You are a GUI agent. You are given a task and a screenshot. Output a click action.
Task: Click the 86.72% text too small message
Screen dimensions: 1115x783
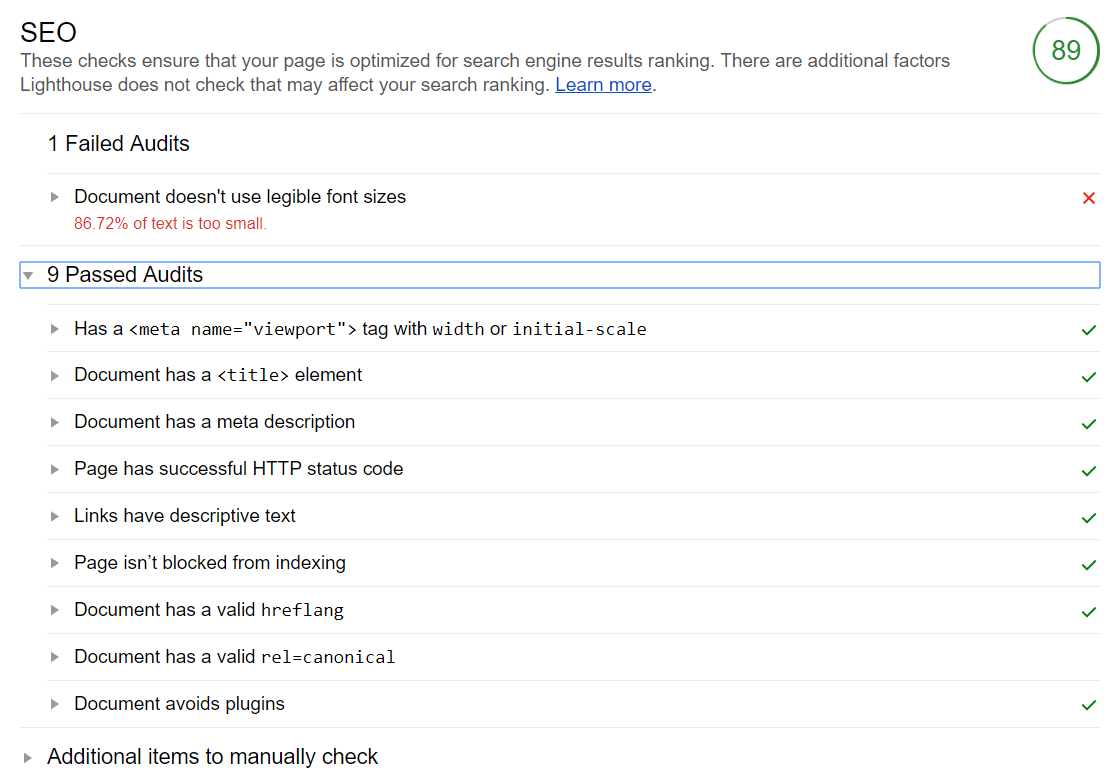(x=170, y=223)
